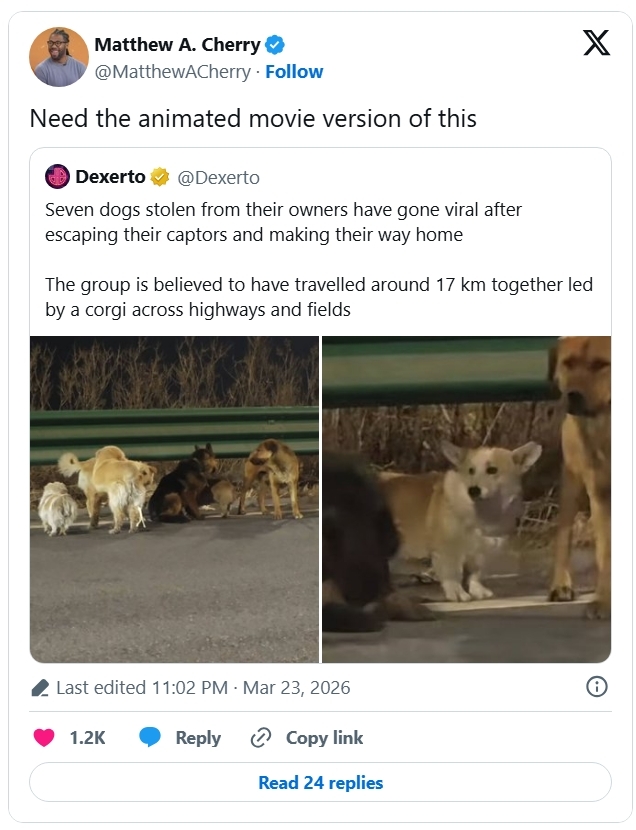
Task: Open the left dogs pack photo
Action: coord(174,499)
